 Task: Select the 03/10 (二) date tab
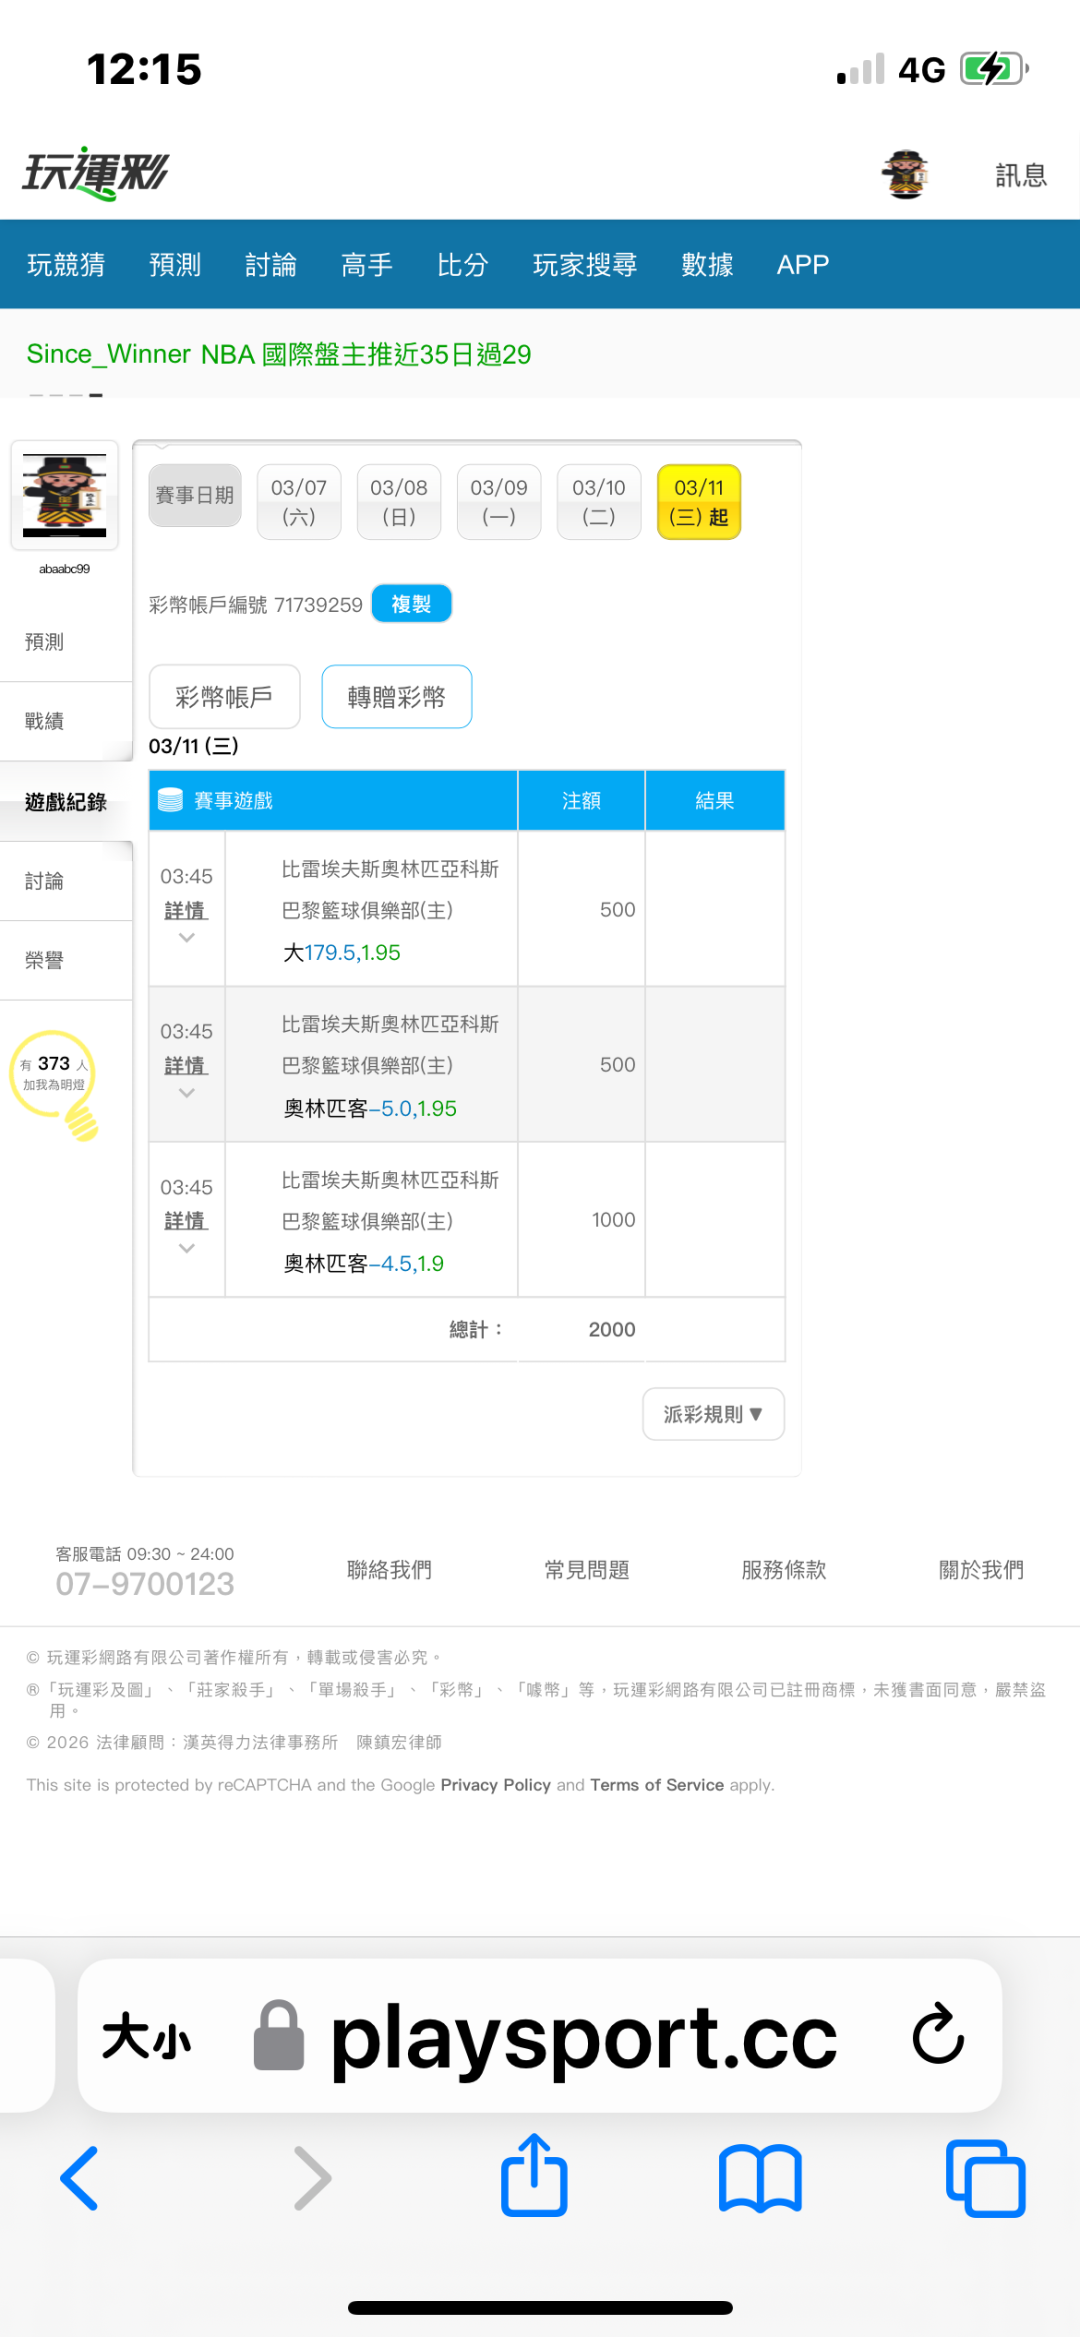599,502
